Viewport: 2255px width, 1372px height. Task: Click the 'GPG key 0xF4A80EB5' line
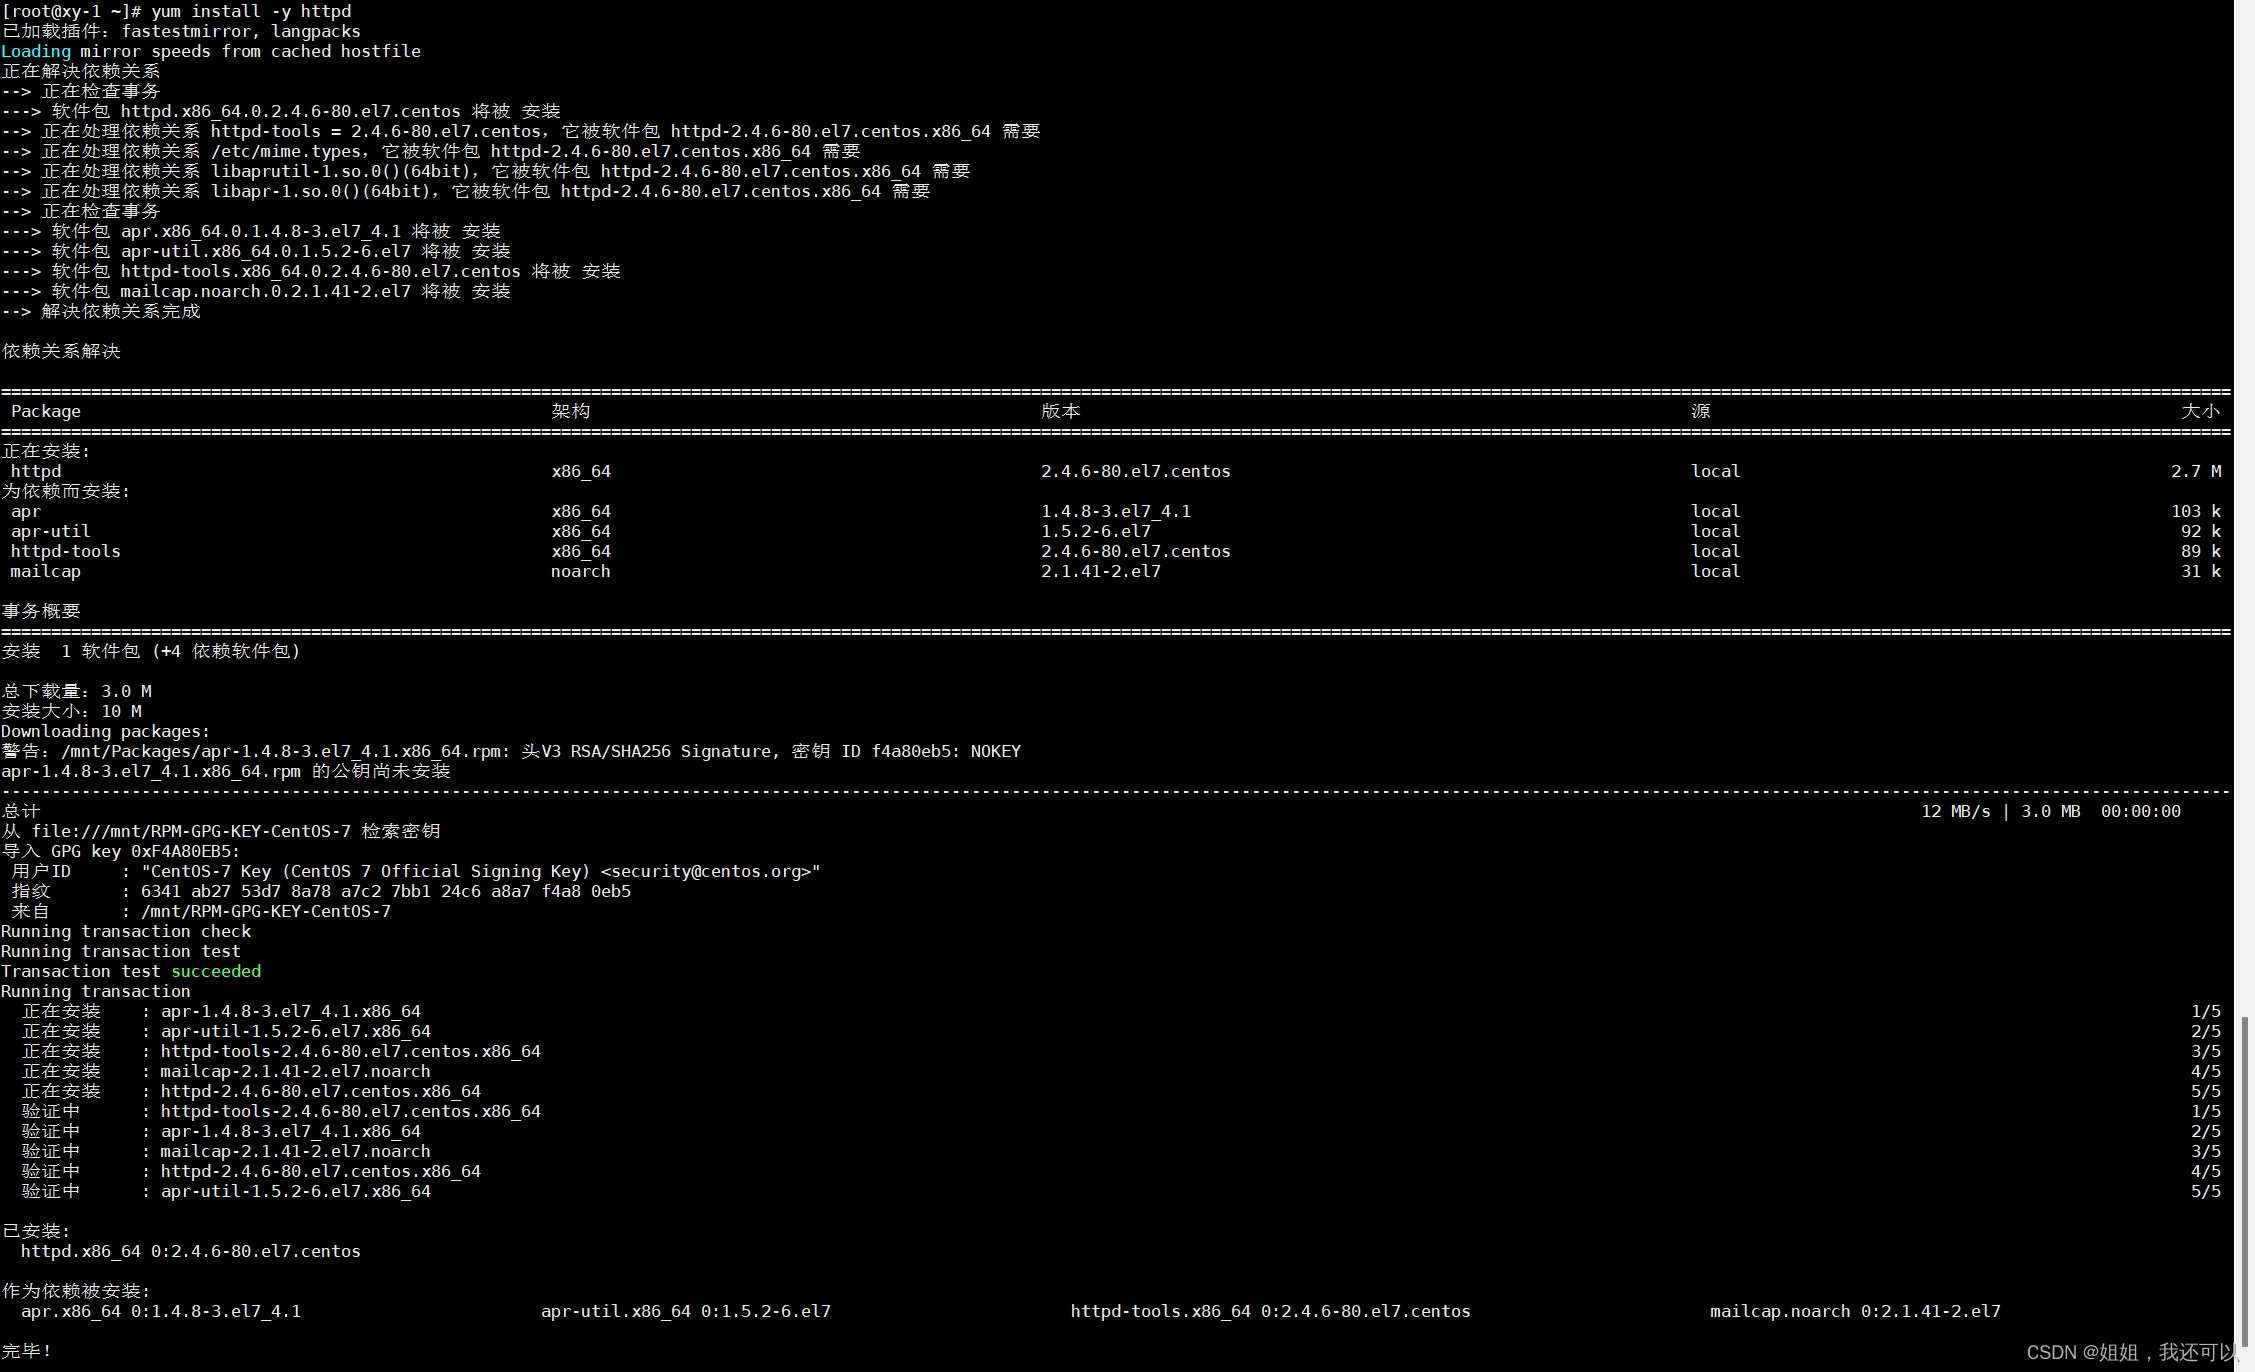coord(121,851)
